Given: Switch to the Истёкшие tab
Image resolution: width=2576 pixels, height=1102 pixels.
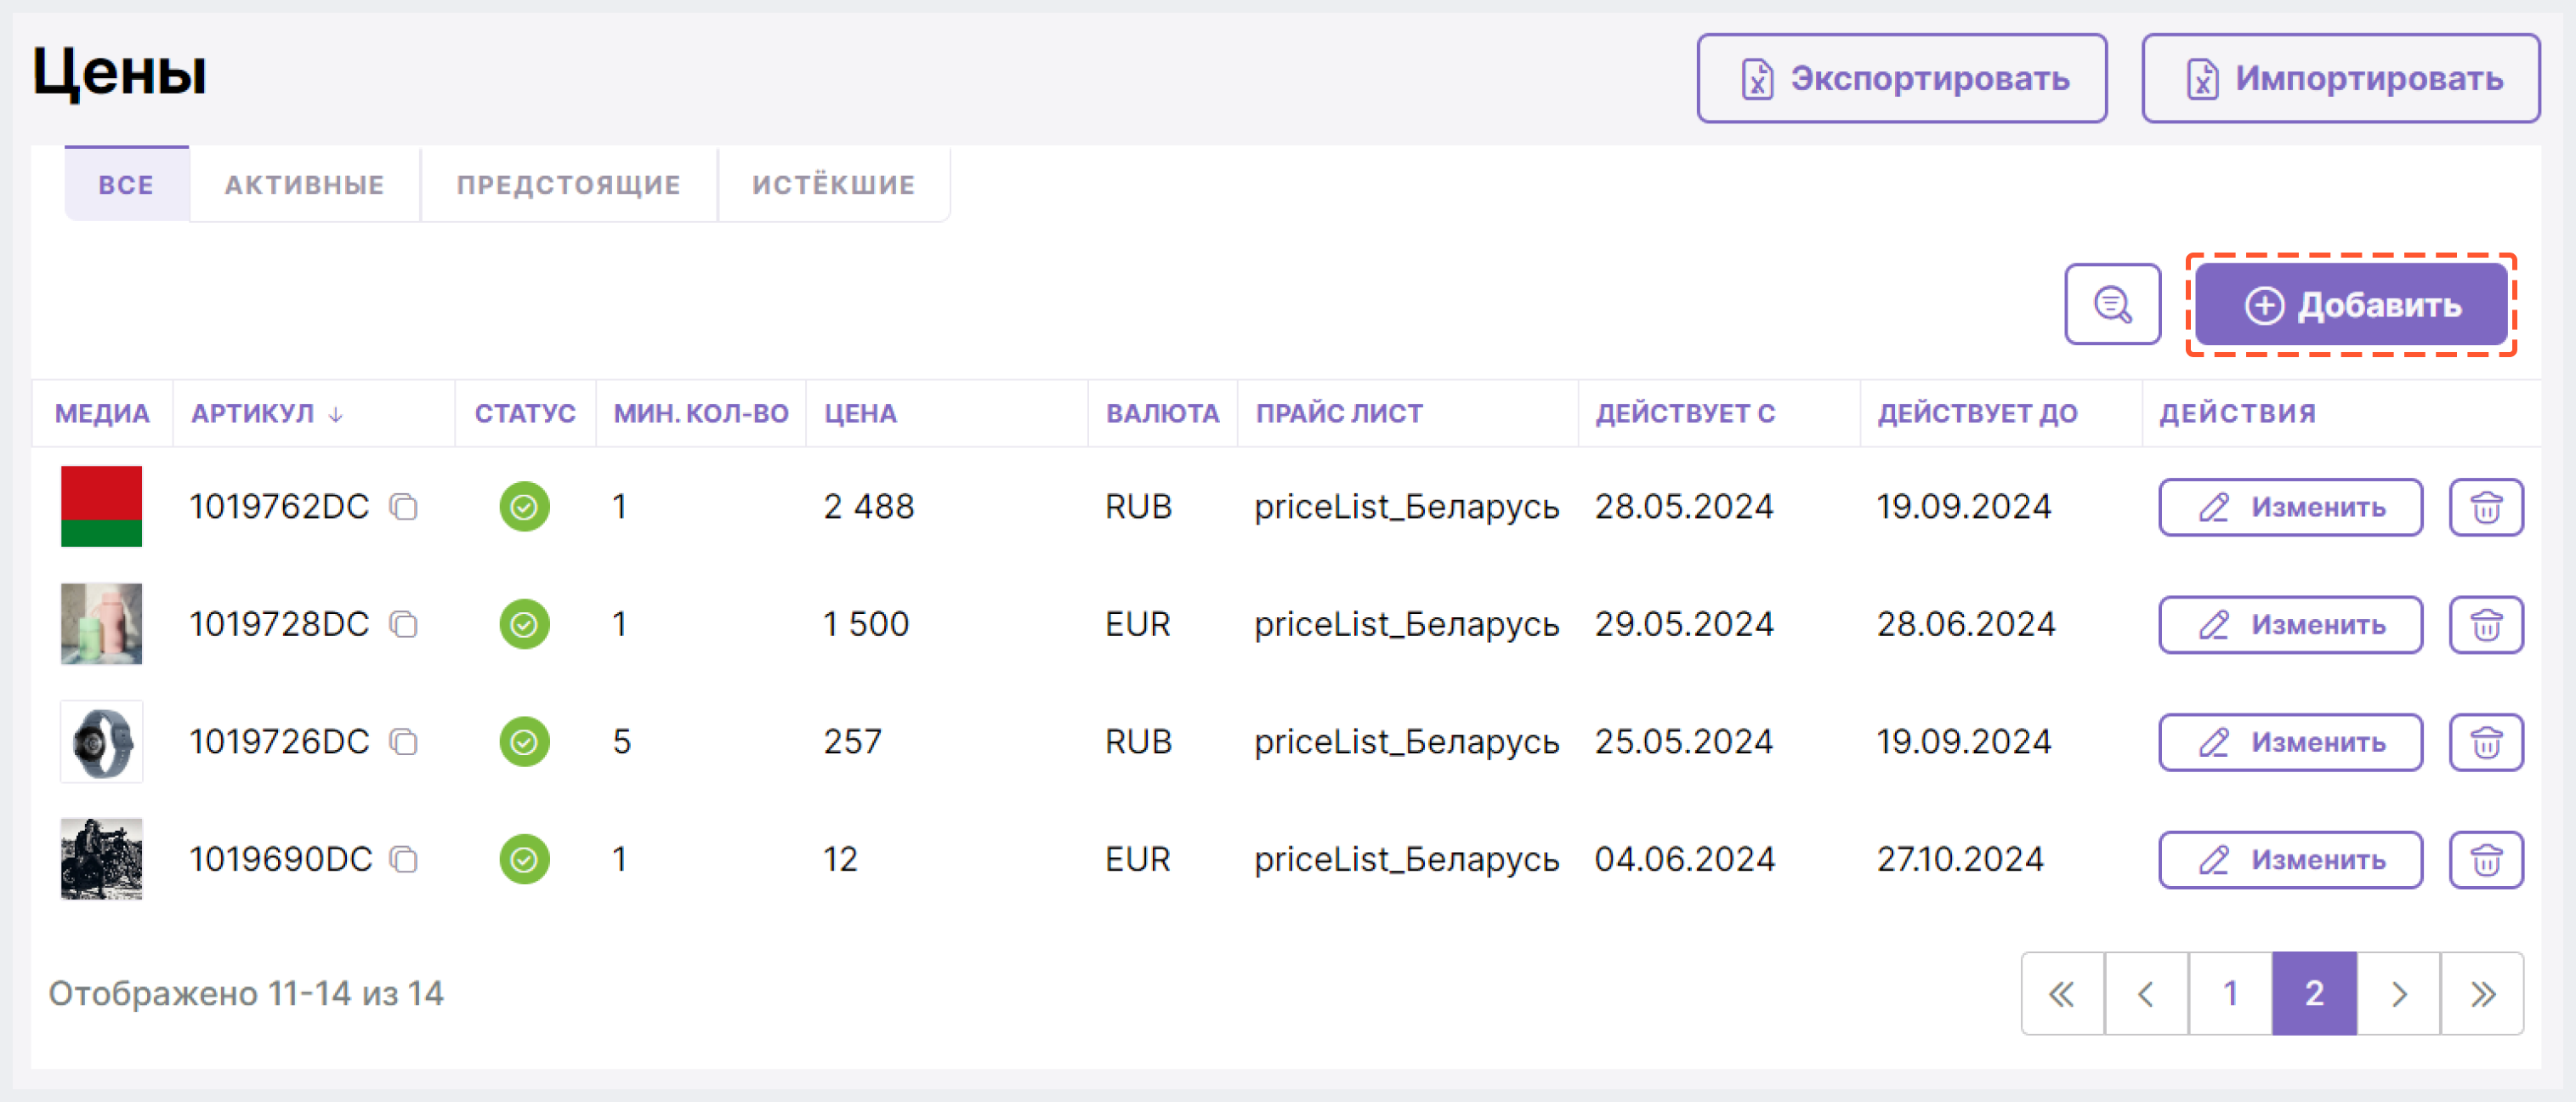Looking at the screenshot, I should click(x=833, y=184).
